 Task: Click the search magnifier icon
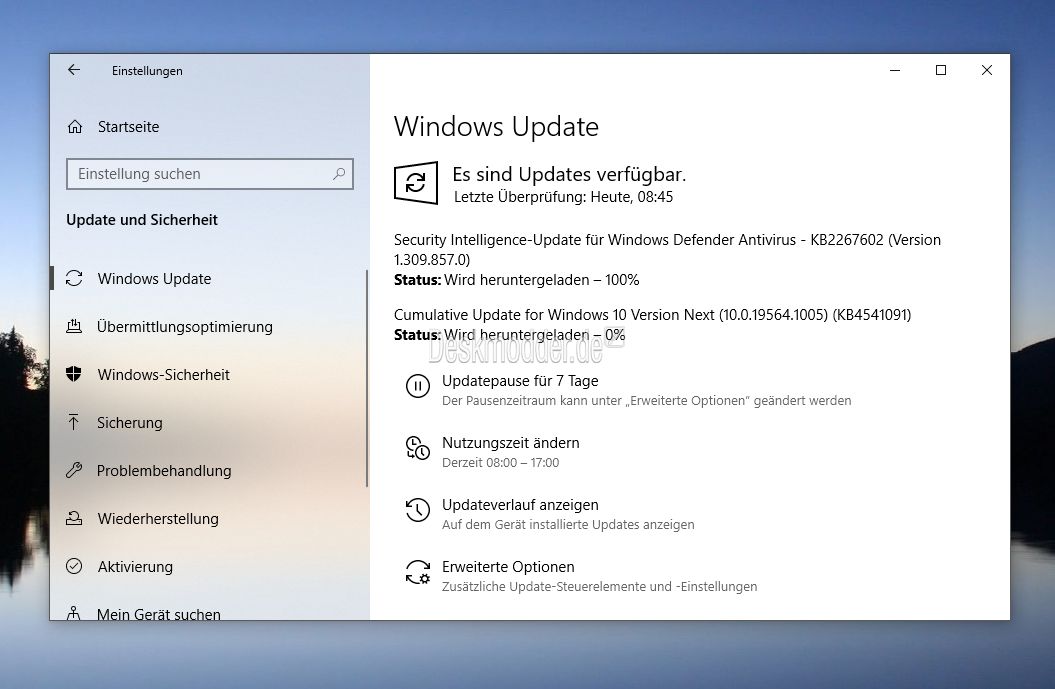pyautogui.click(x=339, y=174)
